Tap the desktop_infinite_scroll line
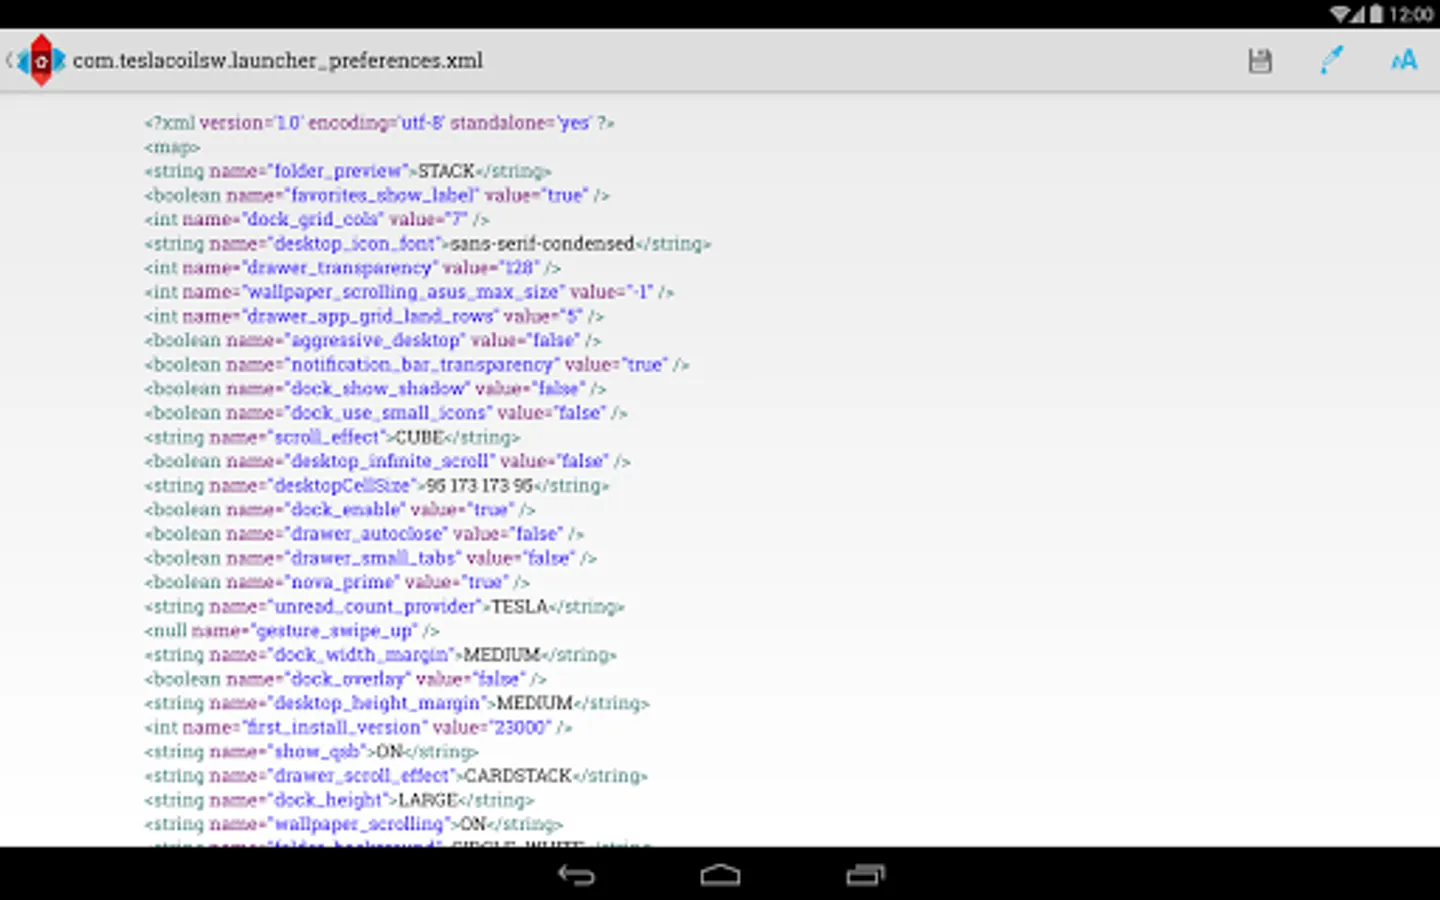The image size is (1440, 900). pyautogui.click(x=387, y=461)
